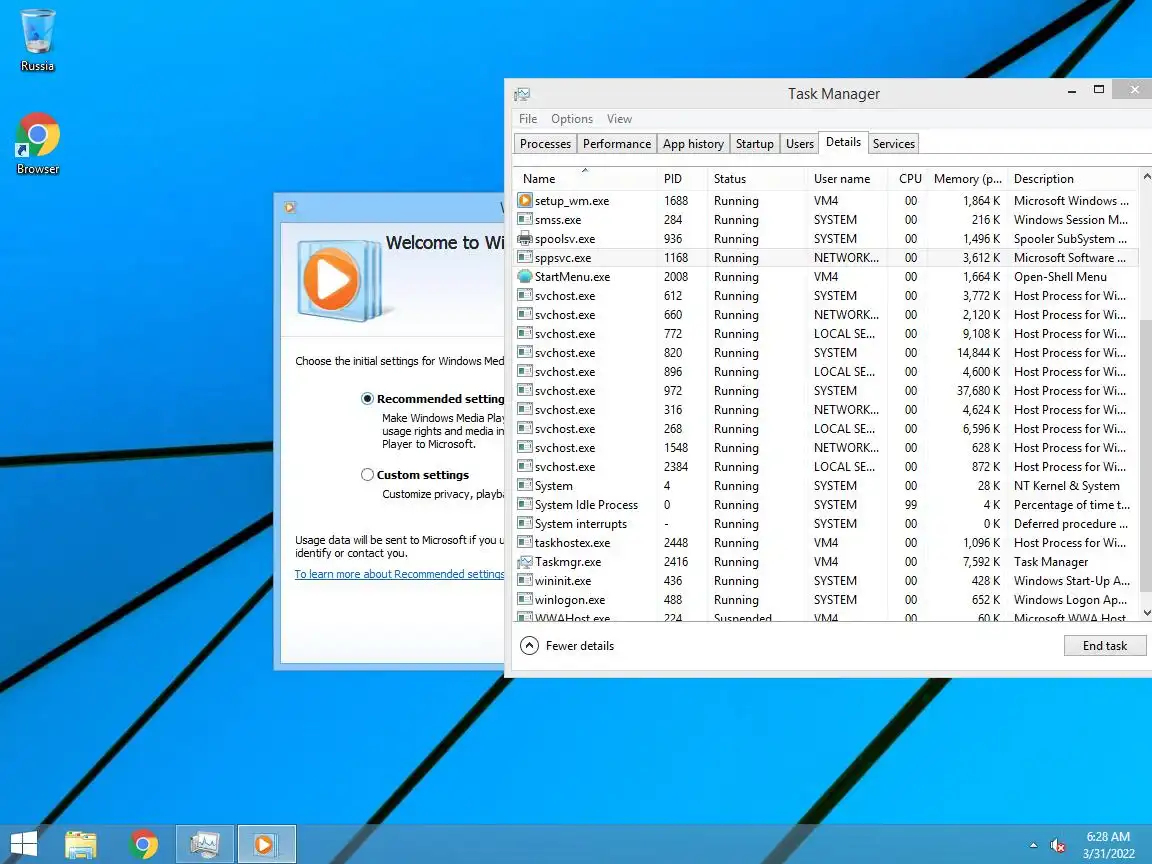The width and height of the screenshot is (1152, 864).
Task: Open the Options menu in Task Manager
Action: point(572,119)
